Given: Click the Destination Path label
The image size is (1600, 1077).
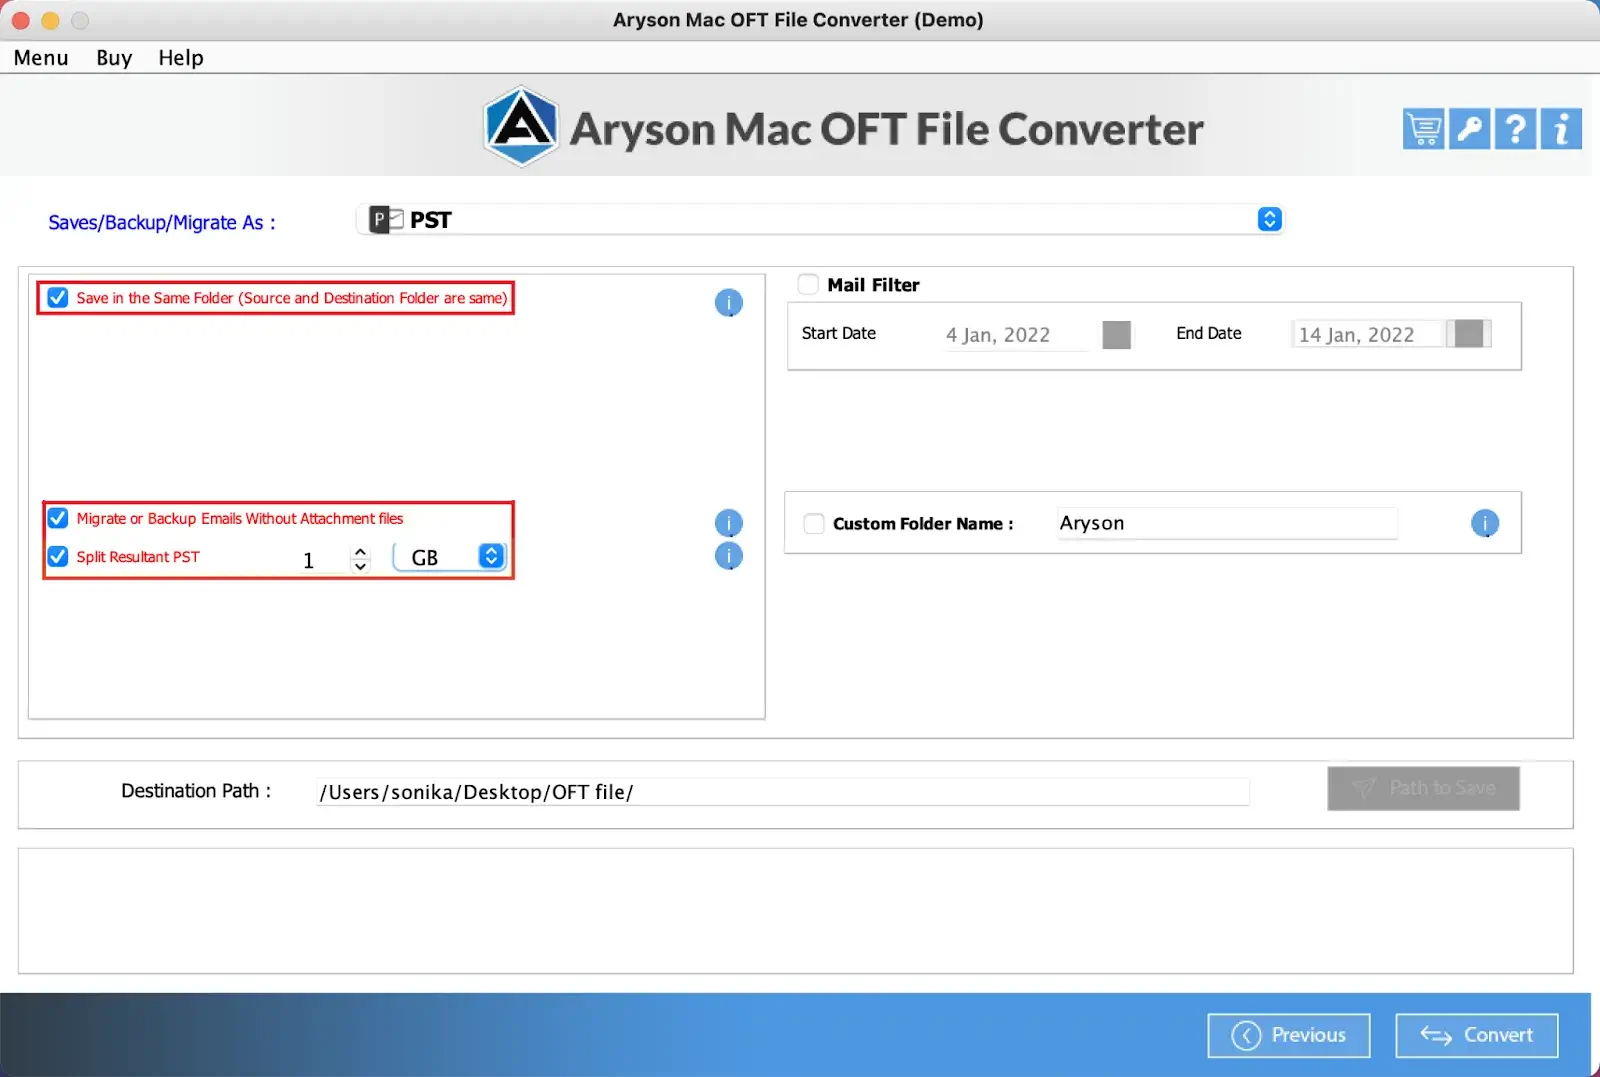Looking at the screenshot, I should (x=196, y=791).
